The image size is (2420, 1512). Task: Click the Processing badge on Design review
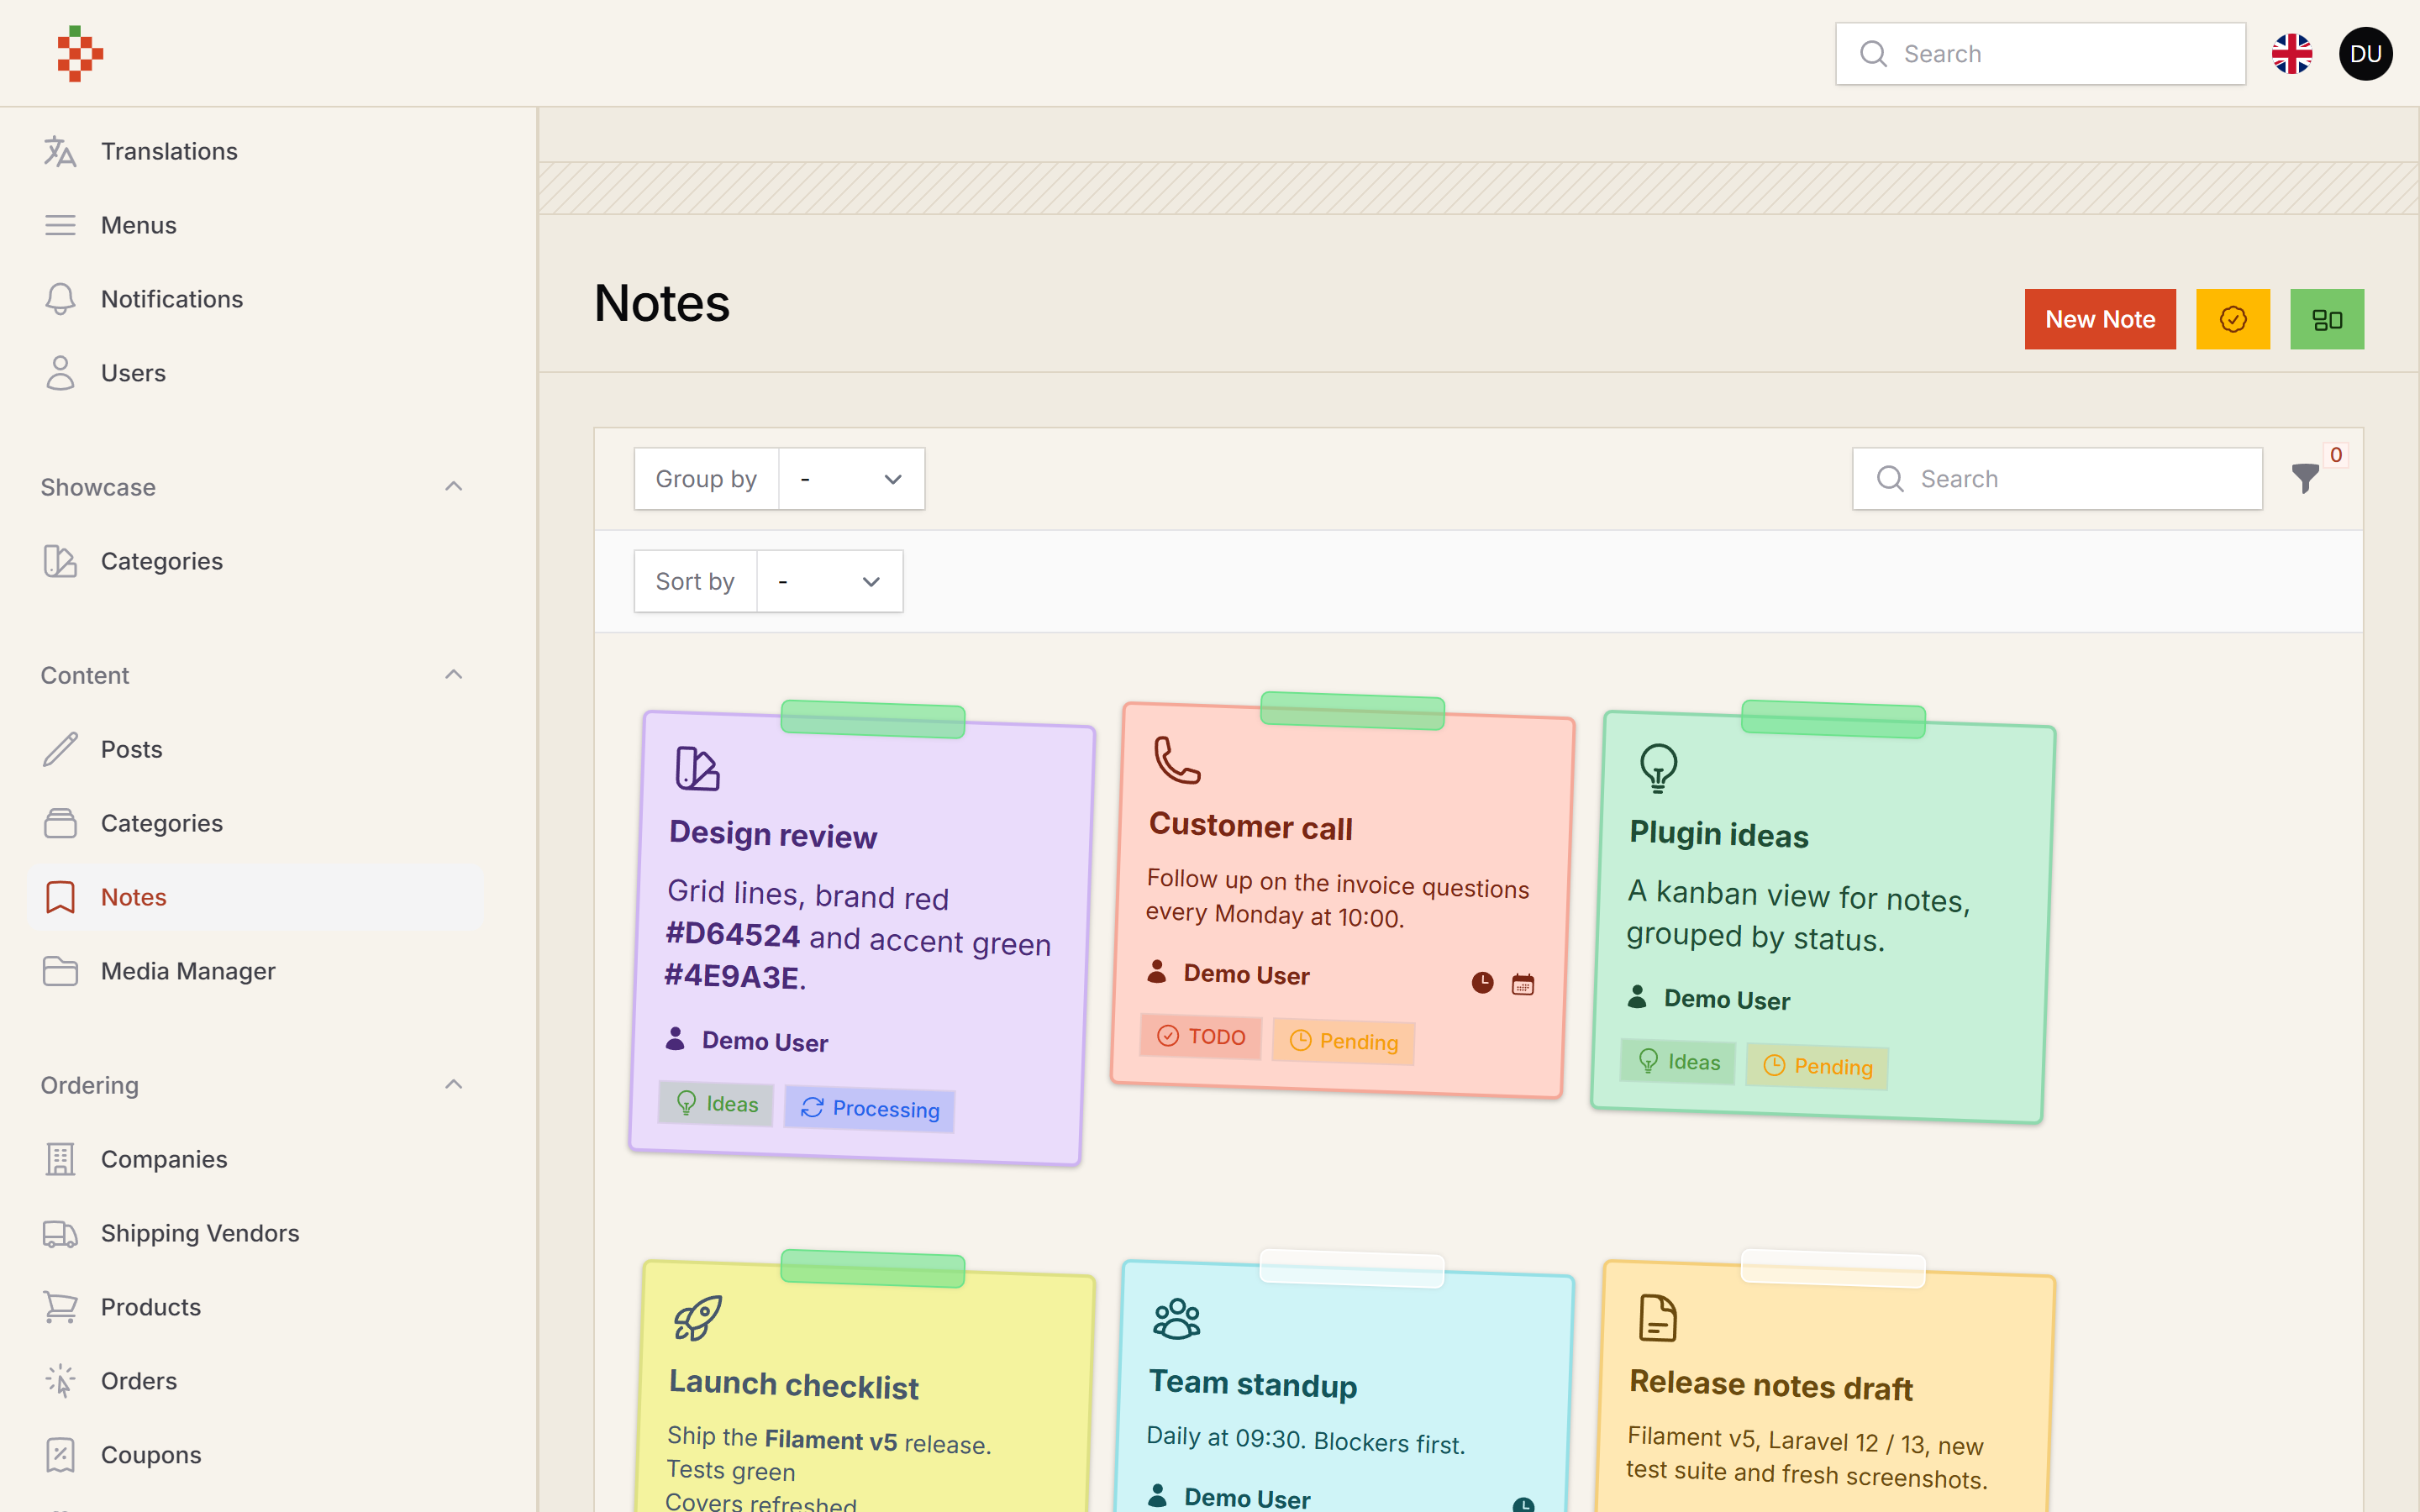click(x=869, y=1109)
